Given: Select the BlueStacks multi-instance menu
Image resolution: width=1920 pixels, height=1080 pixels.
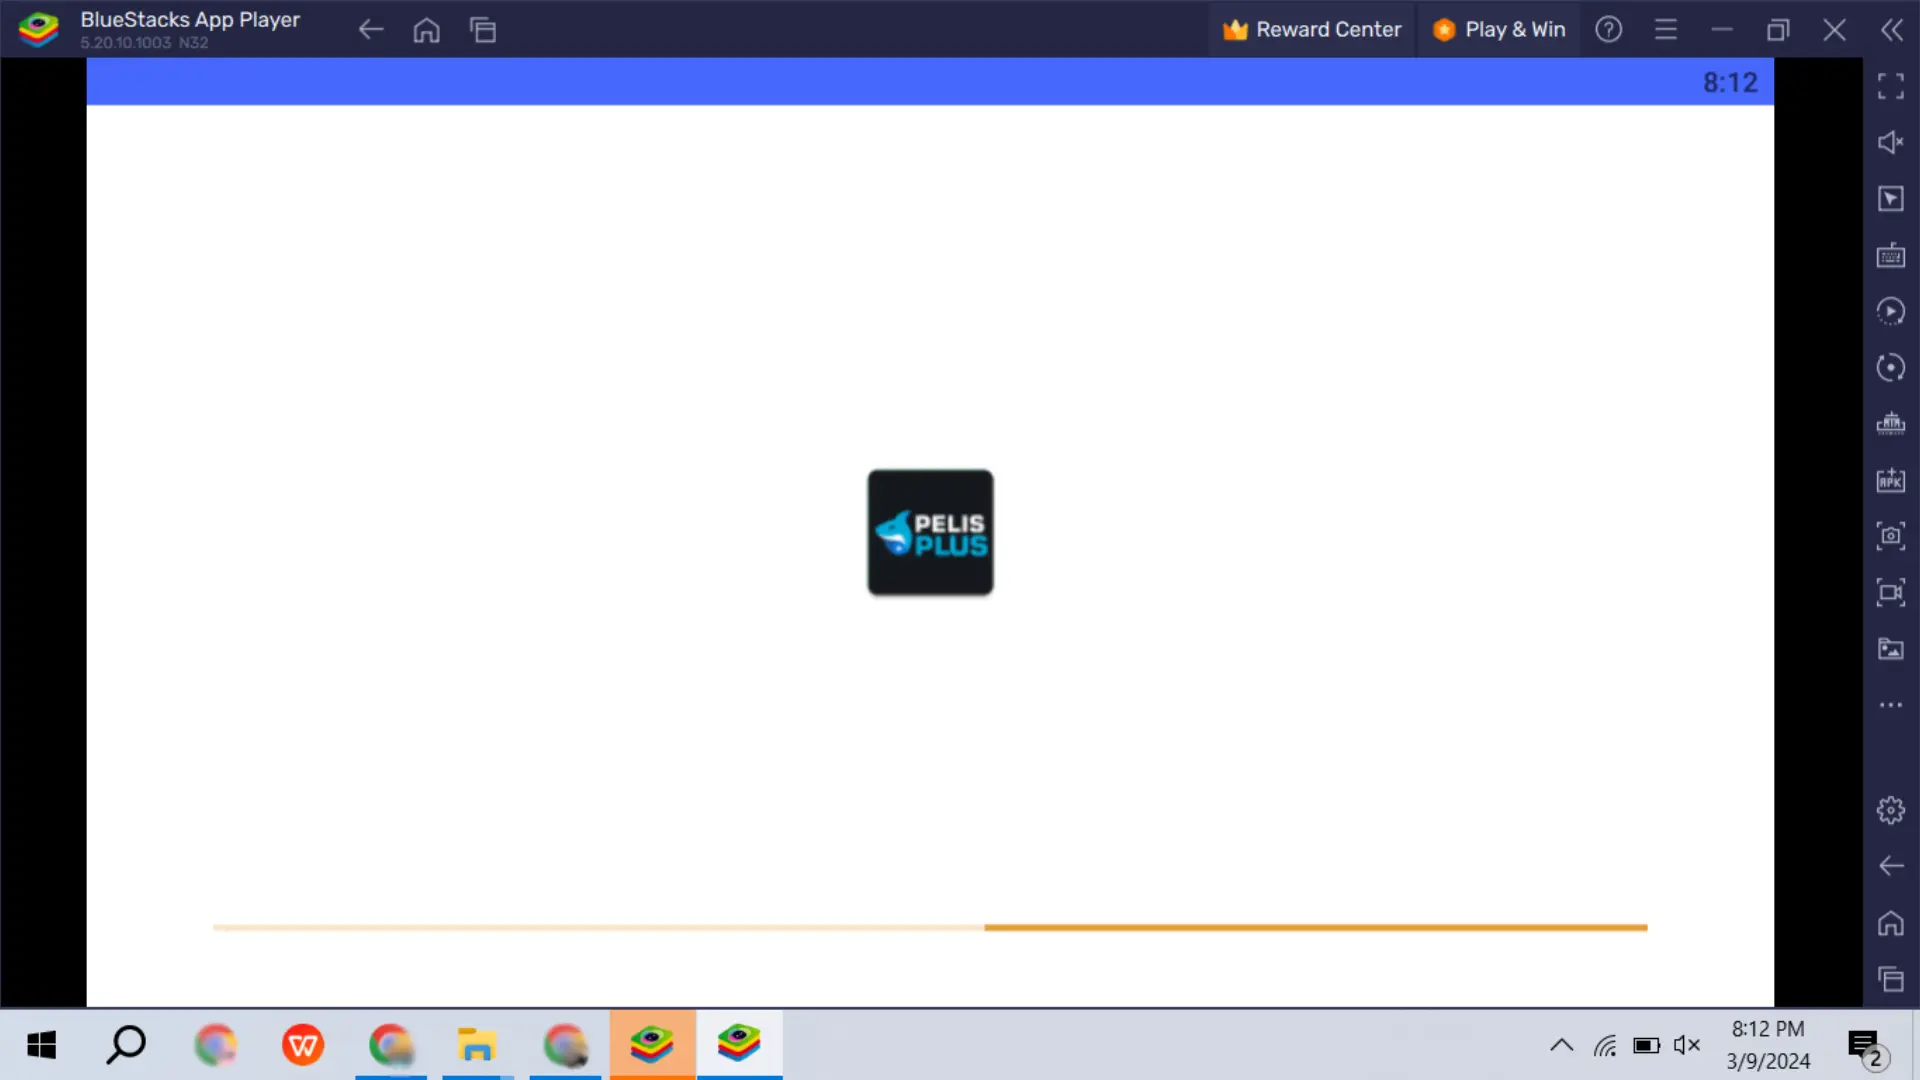Looking at the screenshot, I should click(x=1891, y=978).
